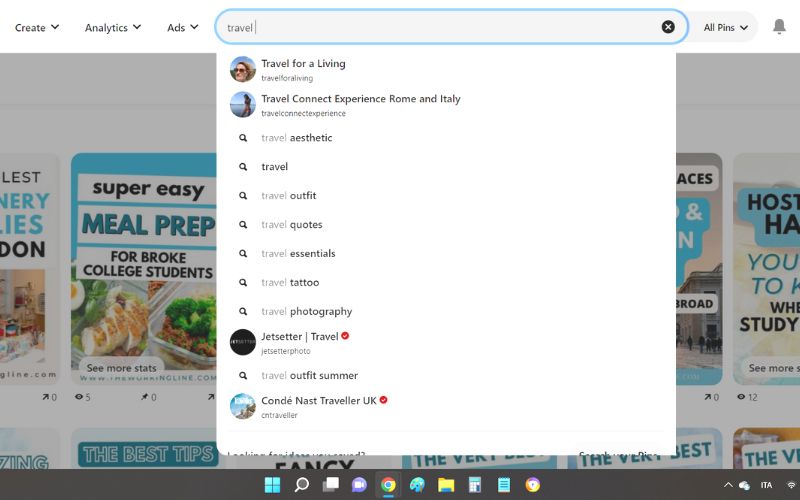Select the plain travel suggestion
This screenshot has width=800, height=500.
[446, 167]
